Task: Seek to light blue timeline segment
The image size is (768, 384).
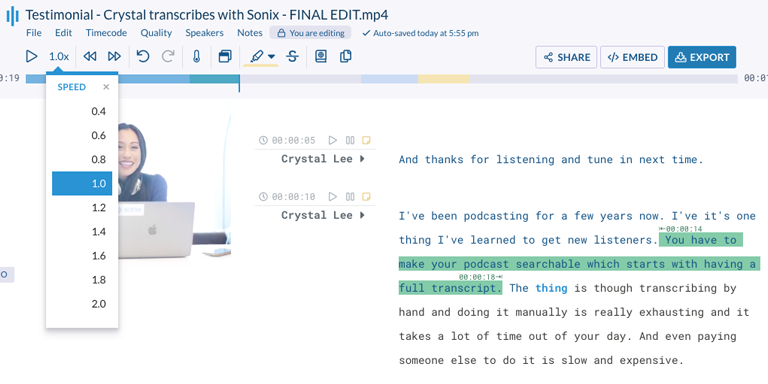Action: coord(389,79)
